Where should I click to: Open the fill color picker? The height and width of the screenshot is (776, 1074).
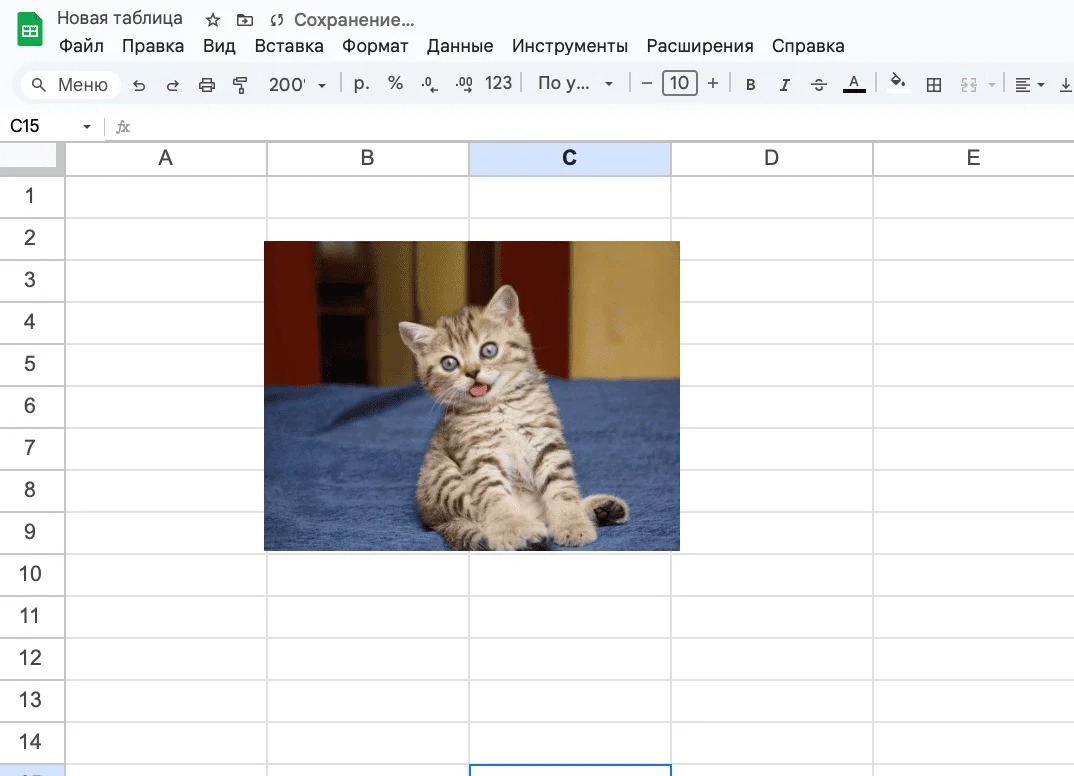coord(897,83)
